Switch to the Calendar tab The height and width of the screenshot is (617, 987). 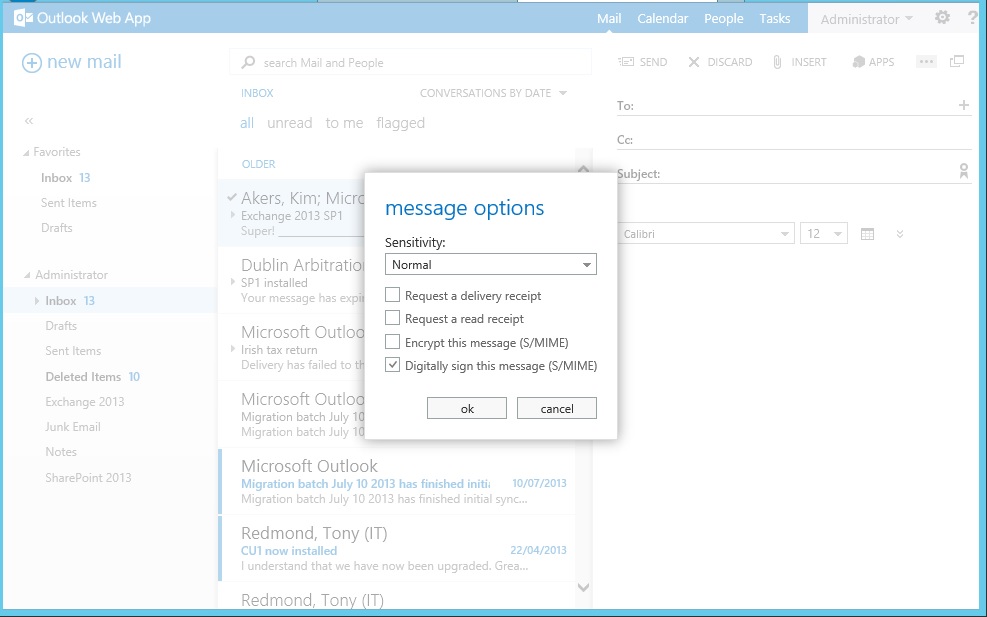point(662,19)
